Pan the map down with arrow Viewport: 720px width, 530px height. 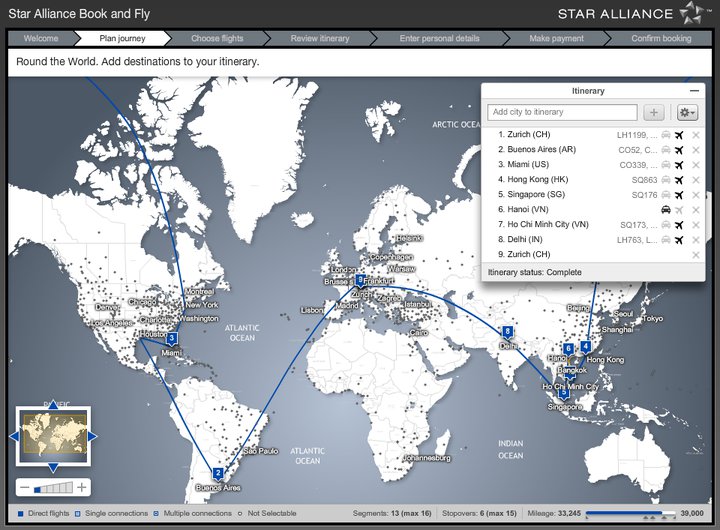tap(53, 468)
